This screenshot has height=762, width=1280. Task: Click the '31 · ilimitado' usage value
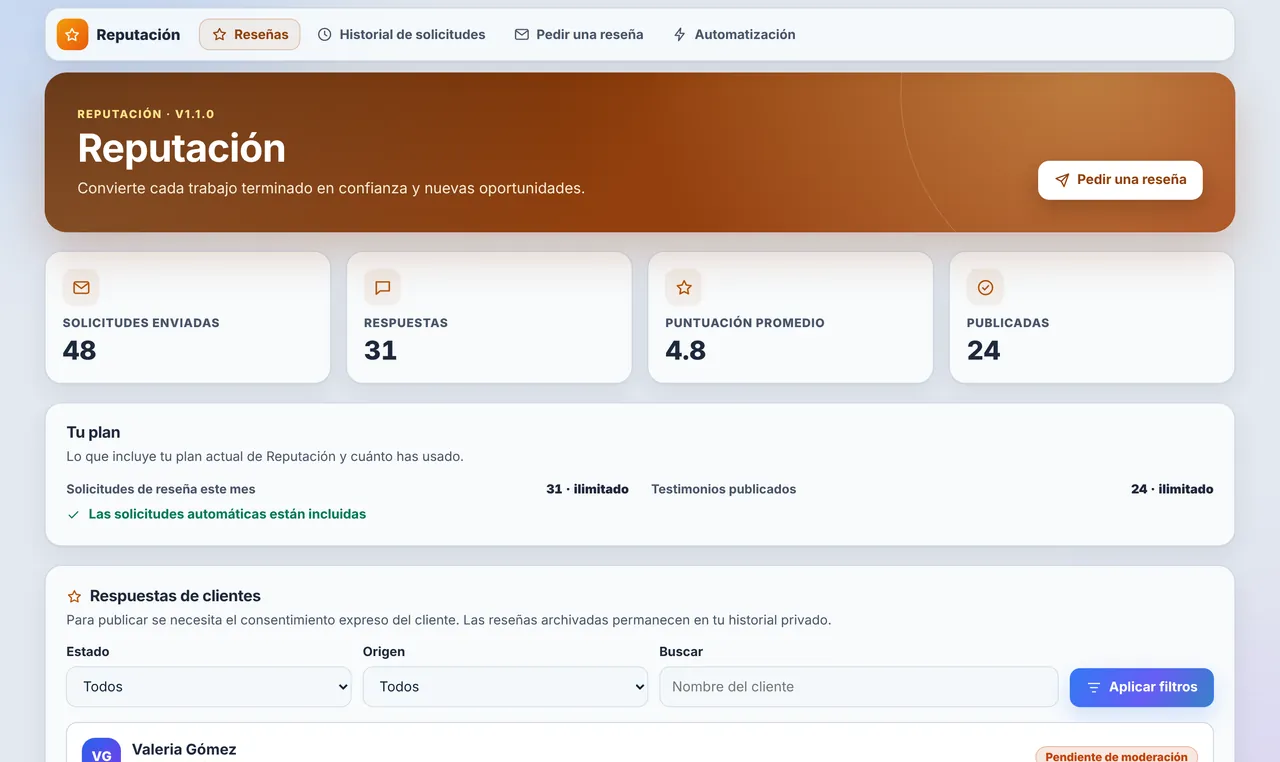coord(588,489)
